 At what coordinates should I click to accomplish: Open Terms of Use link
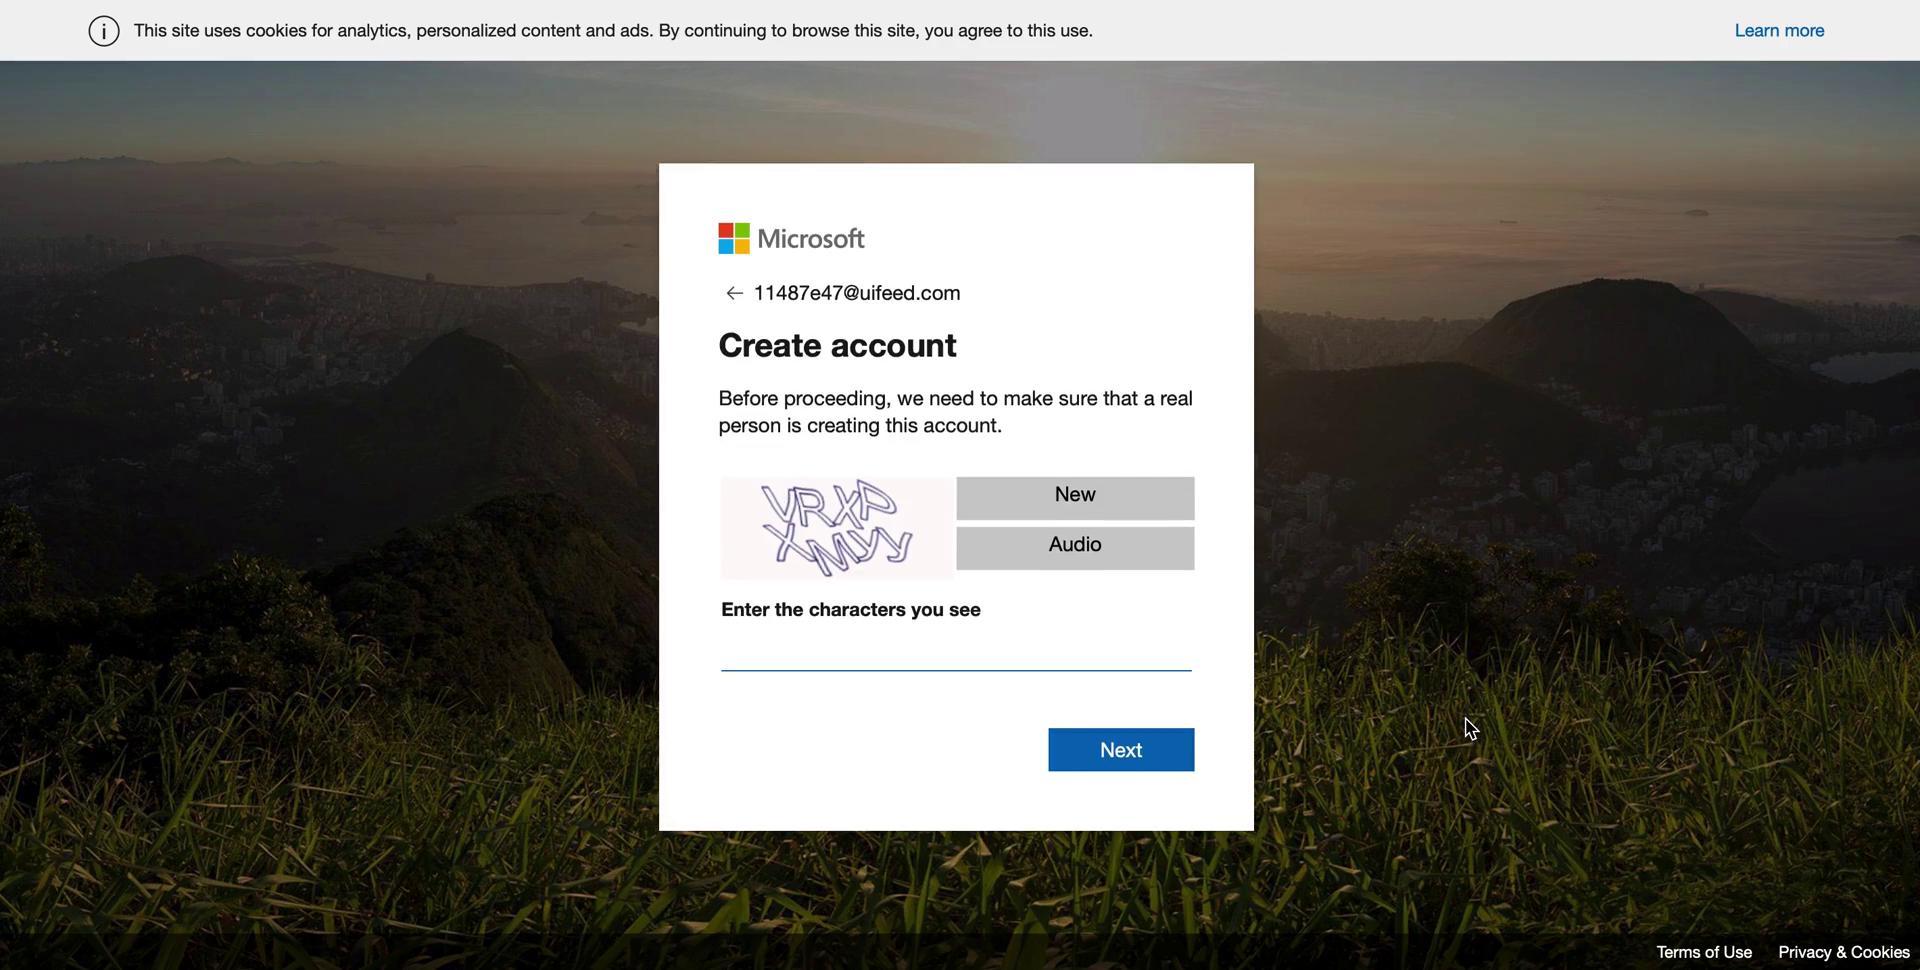pos(1703,952)
